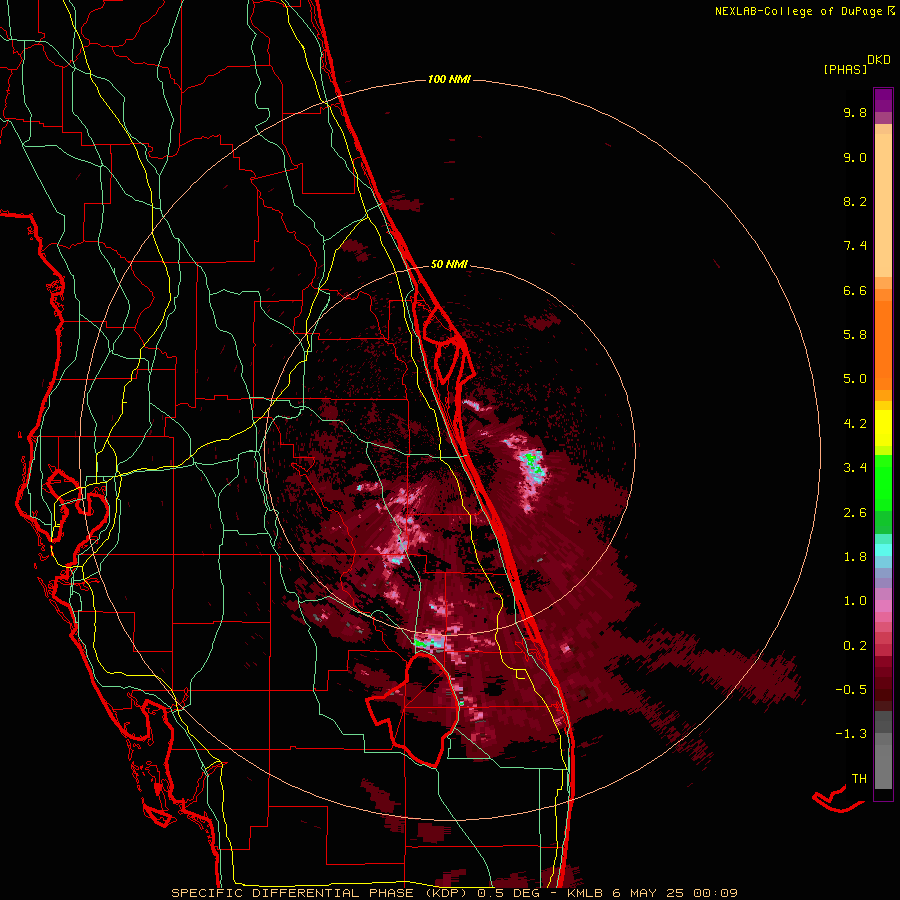Click the 3.4 legend value
This screenshot has height=900, width=900.
point(855,468)
